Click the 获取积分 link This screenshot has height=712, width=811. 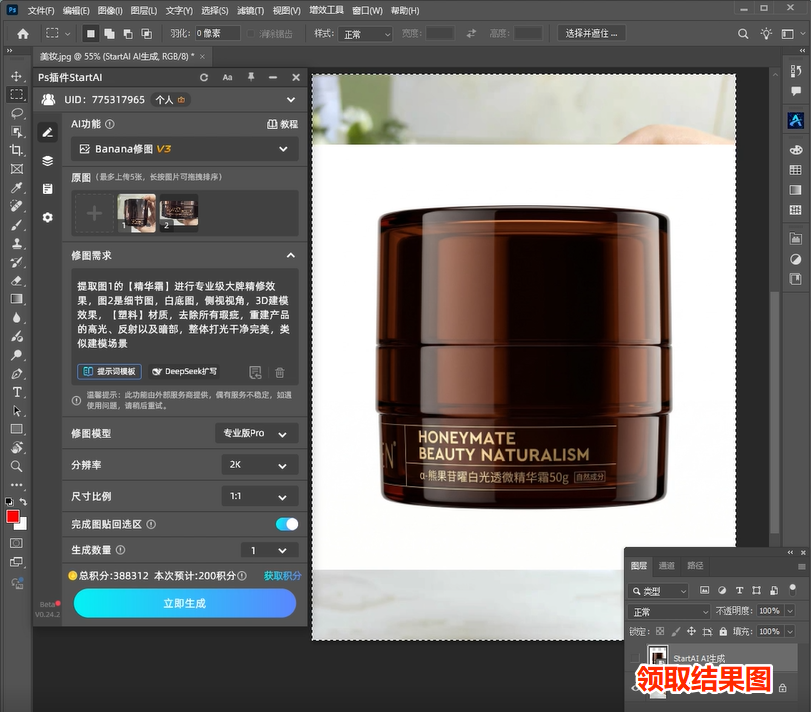tap(282, 576)
